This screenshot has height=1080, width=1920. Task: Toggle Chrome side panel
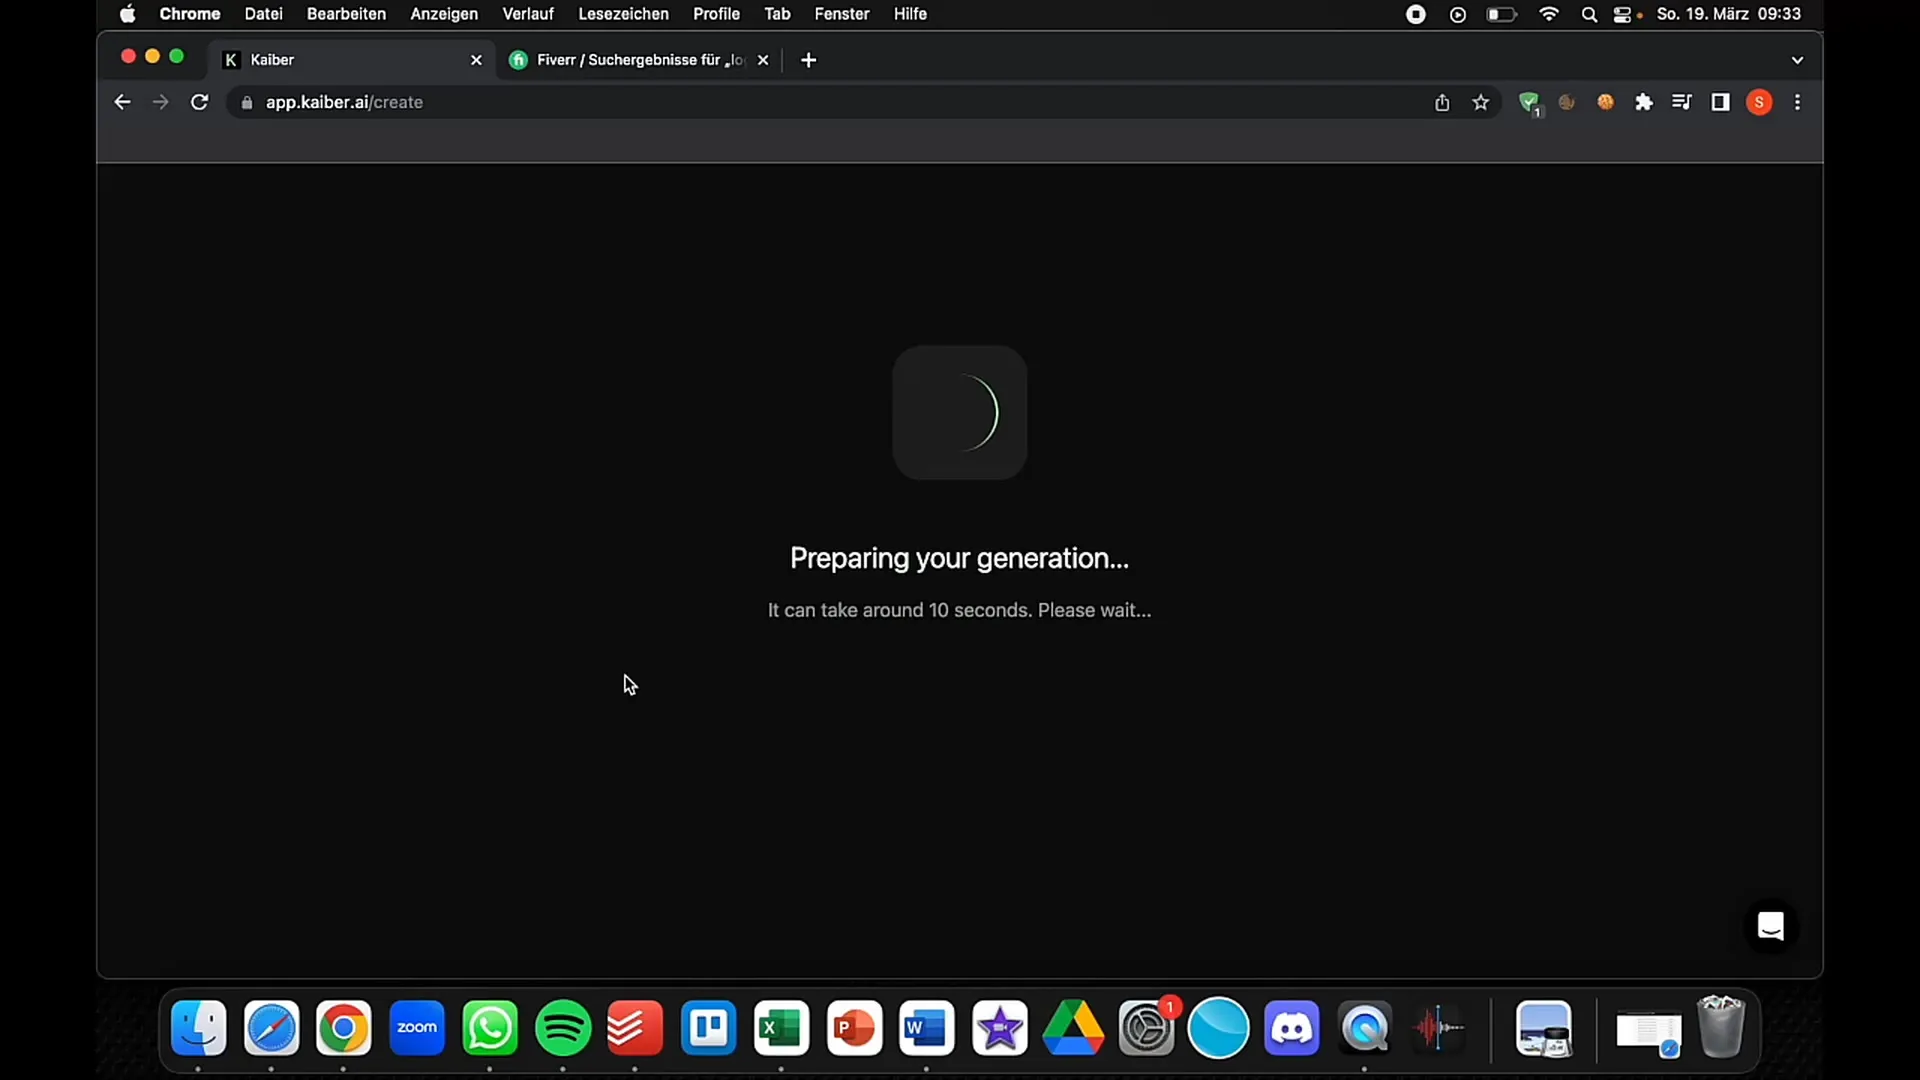tap(1720, 102)
